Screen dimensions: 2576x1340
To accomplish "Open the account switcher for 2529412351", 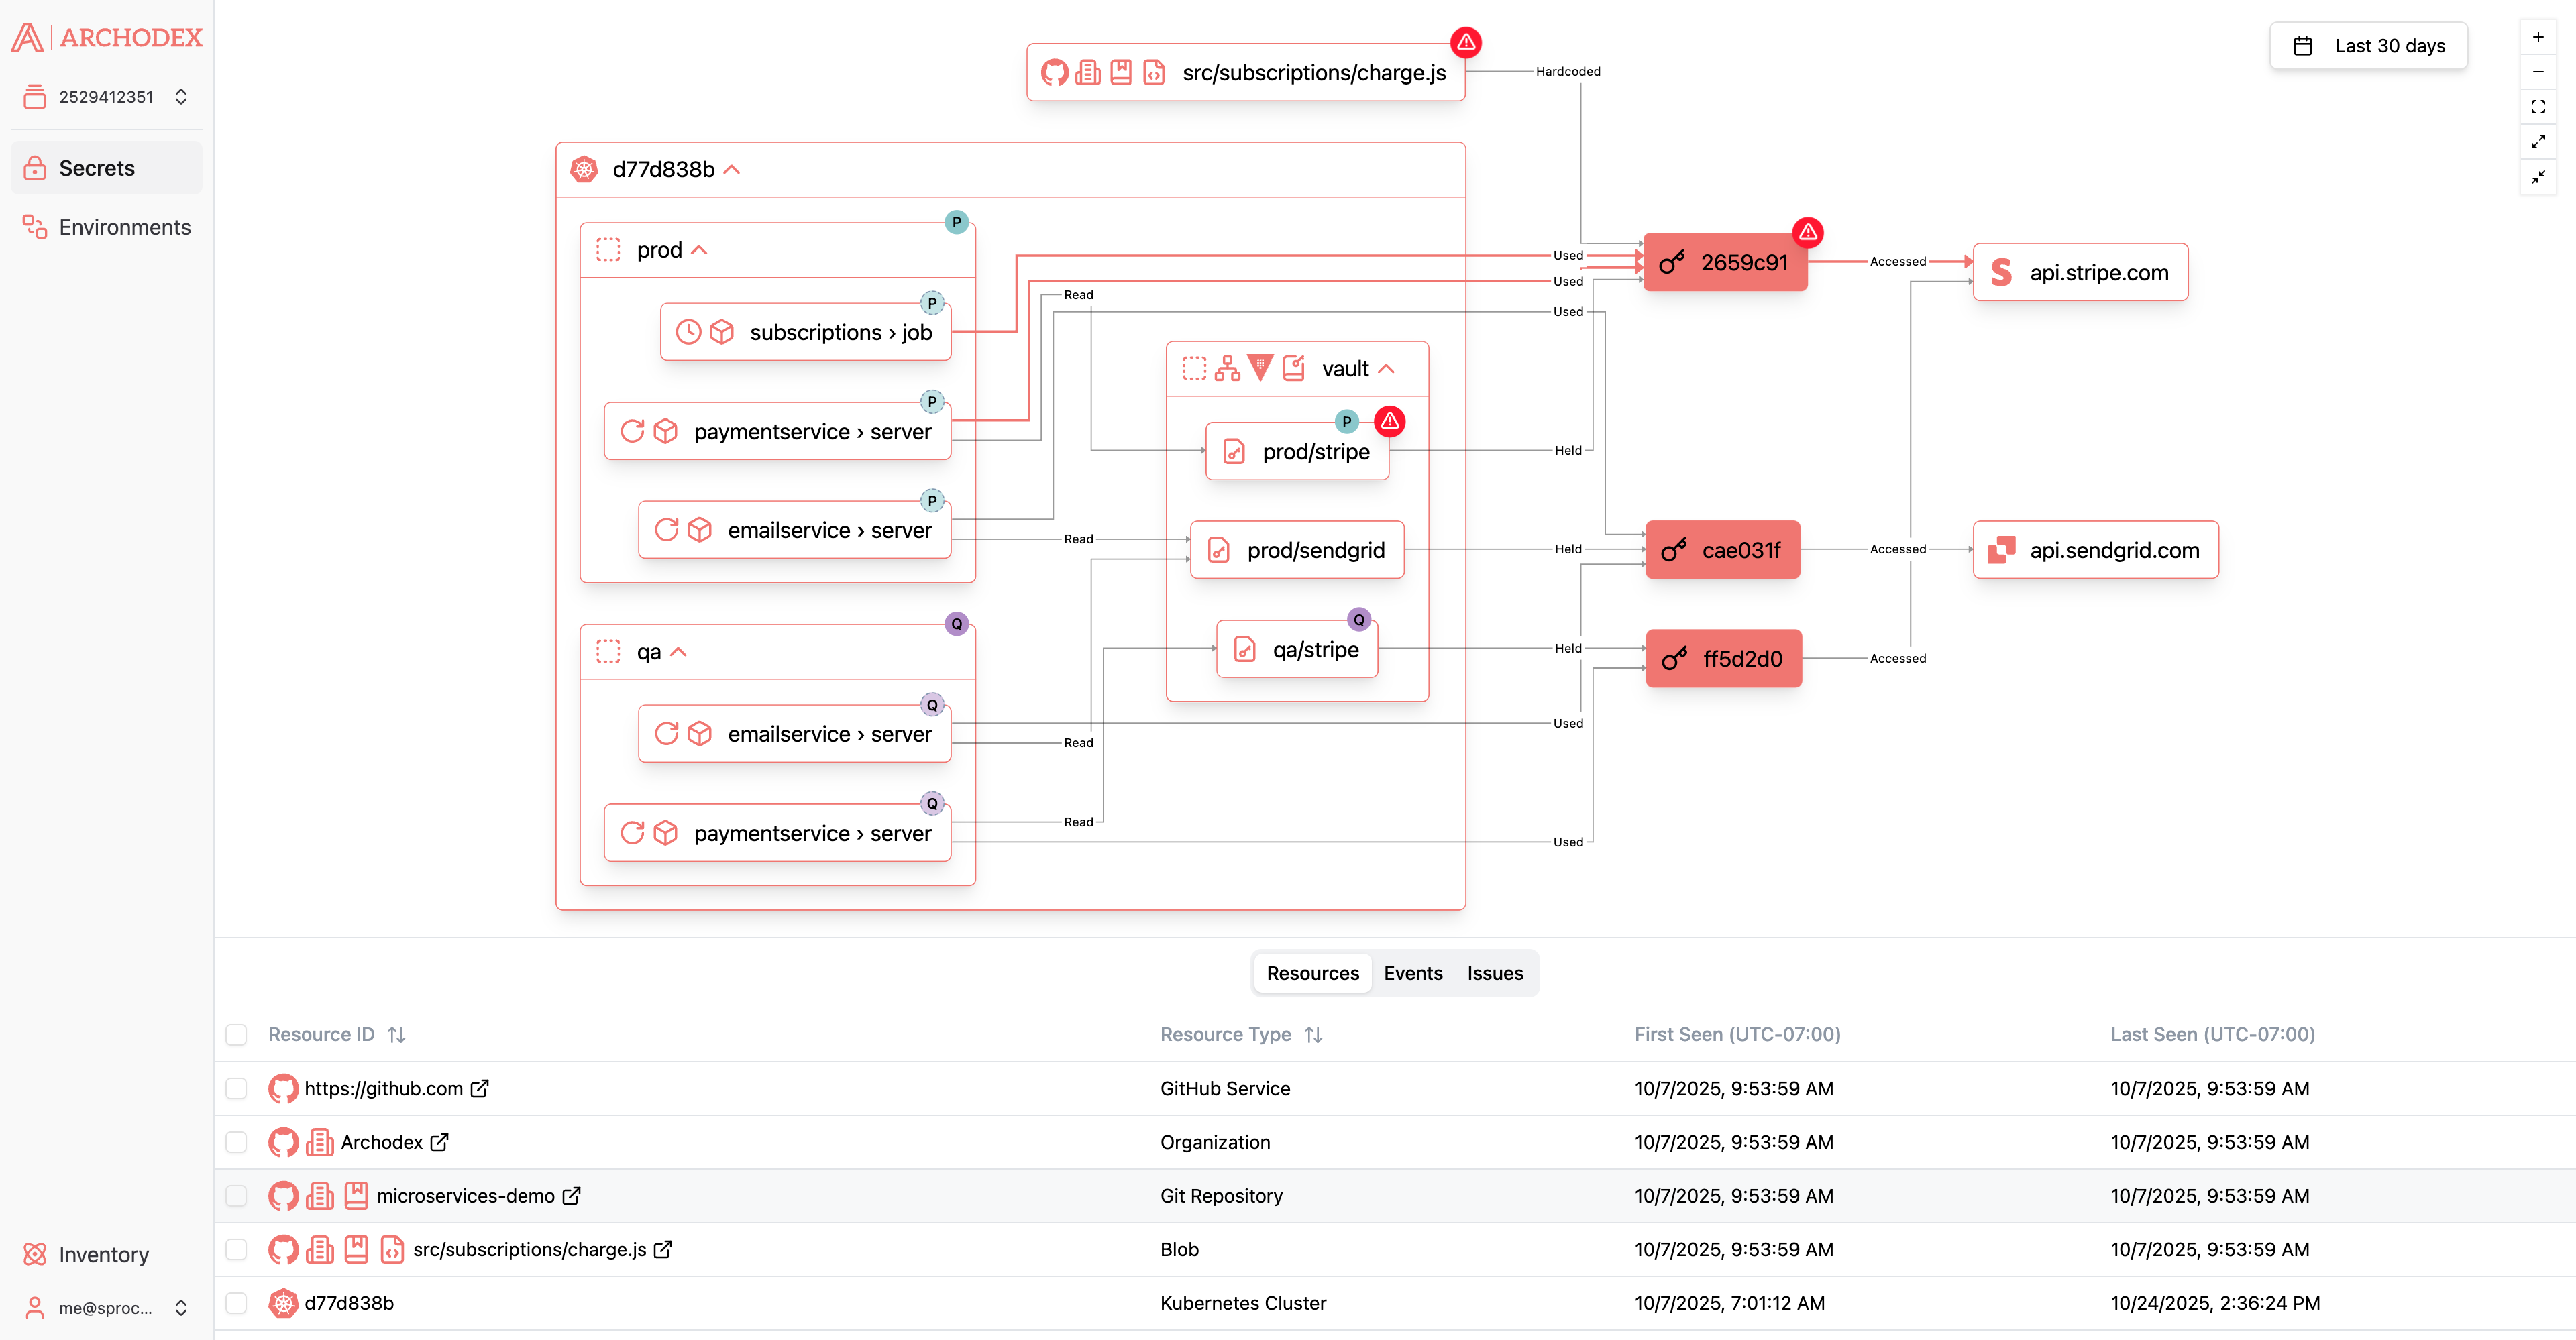I will (x=181, y=96).
